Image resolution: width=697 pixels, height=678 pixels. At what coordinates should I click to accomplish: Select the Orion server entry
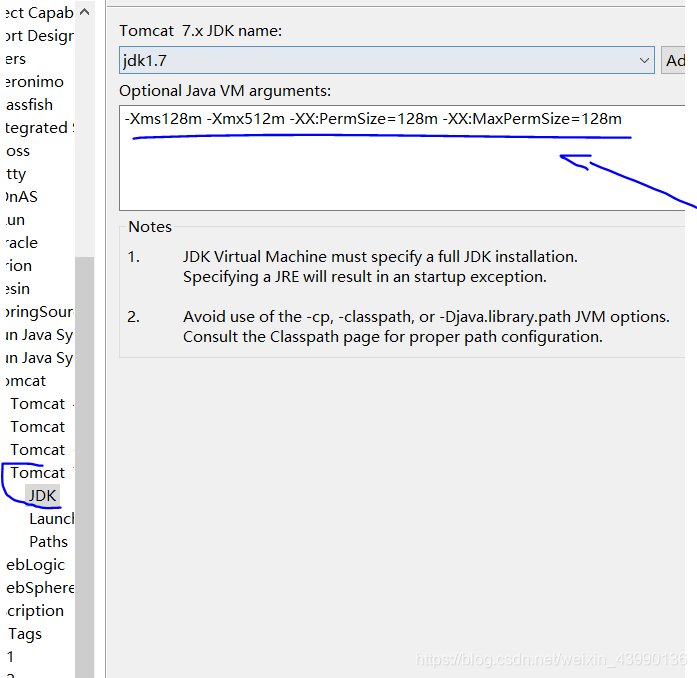(19, 266)
